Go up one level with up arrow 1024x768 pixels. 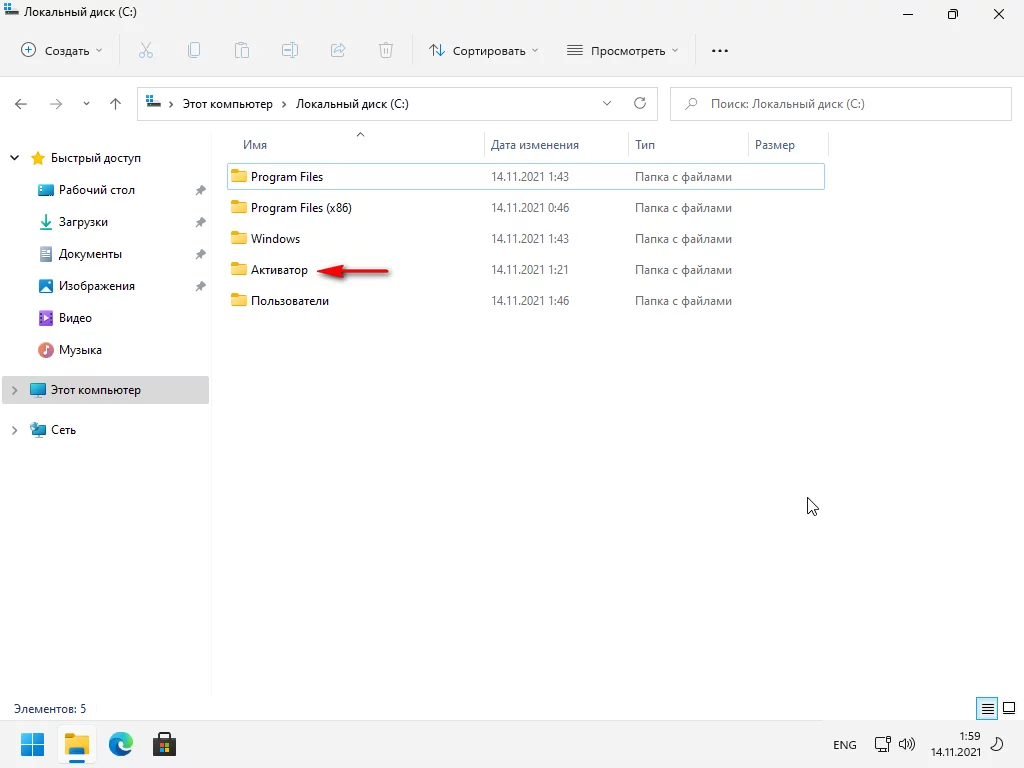click(116, 104)
